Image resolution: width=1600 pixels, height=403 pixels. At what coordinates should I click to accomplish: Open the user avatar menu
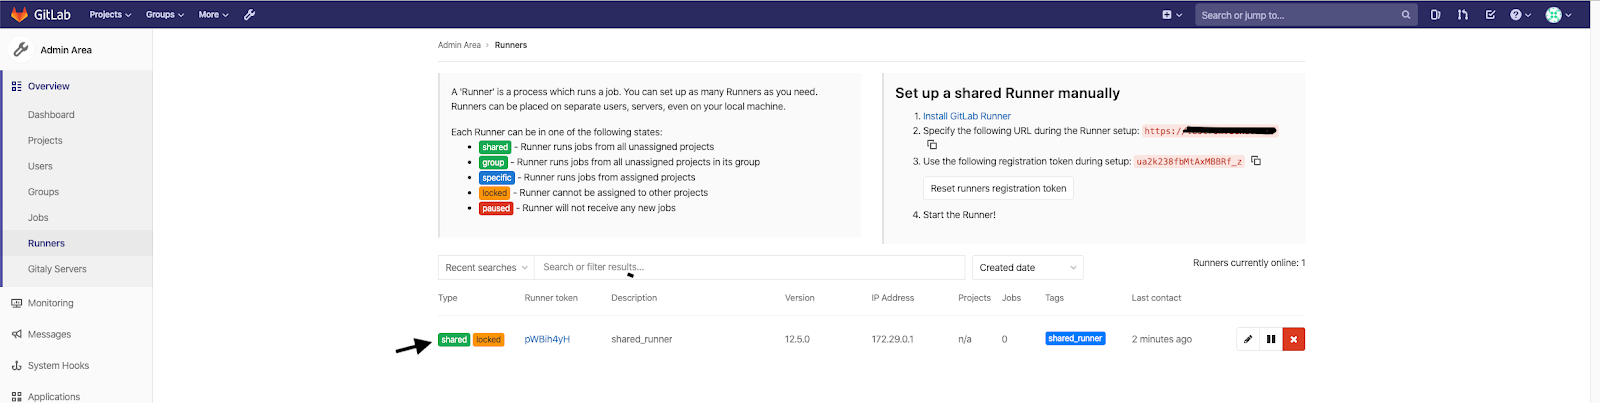point(1559,15)
